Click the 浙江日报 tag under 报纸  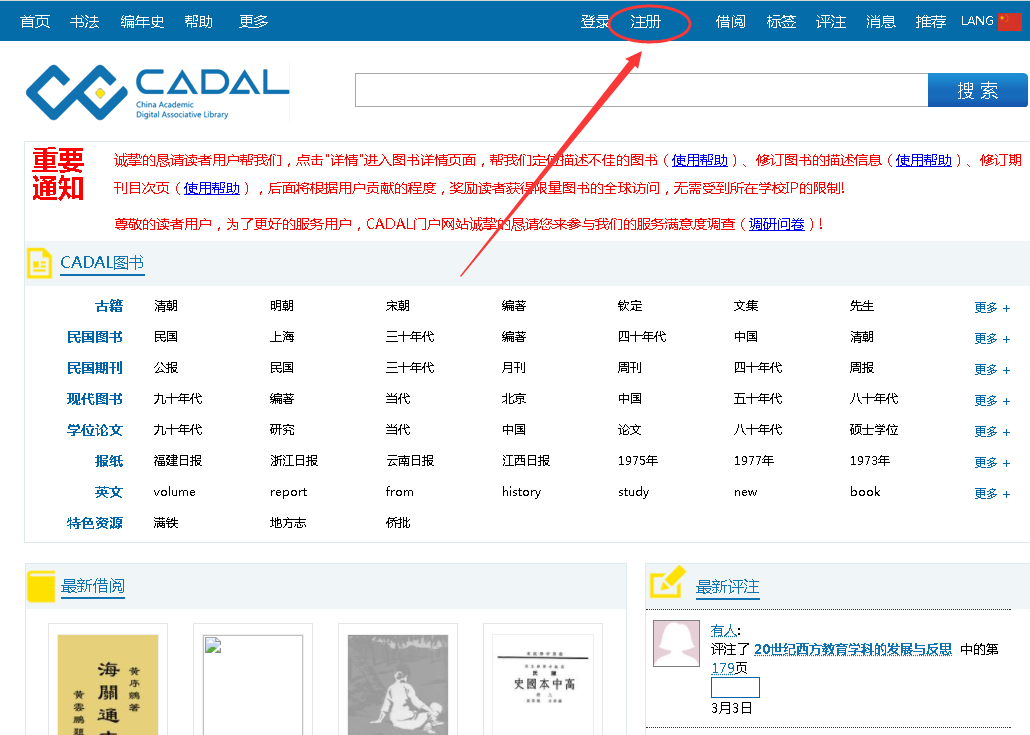tap(294, 461)
